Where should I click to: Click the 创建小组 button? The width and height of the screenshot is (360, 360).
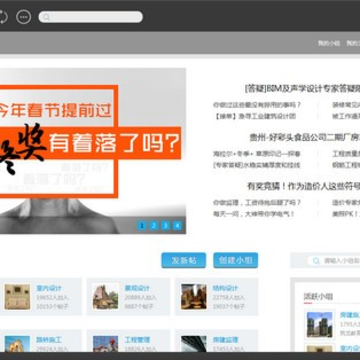coord(236,260)
